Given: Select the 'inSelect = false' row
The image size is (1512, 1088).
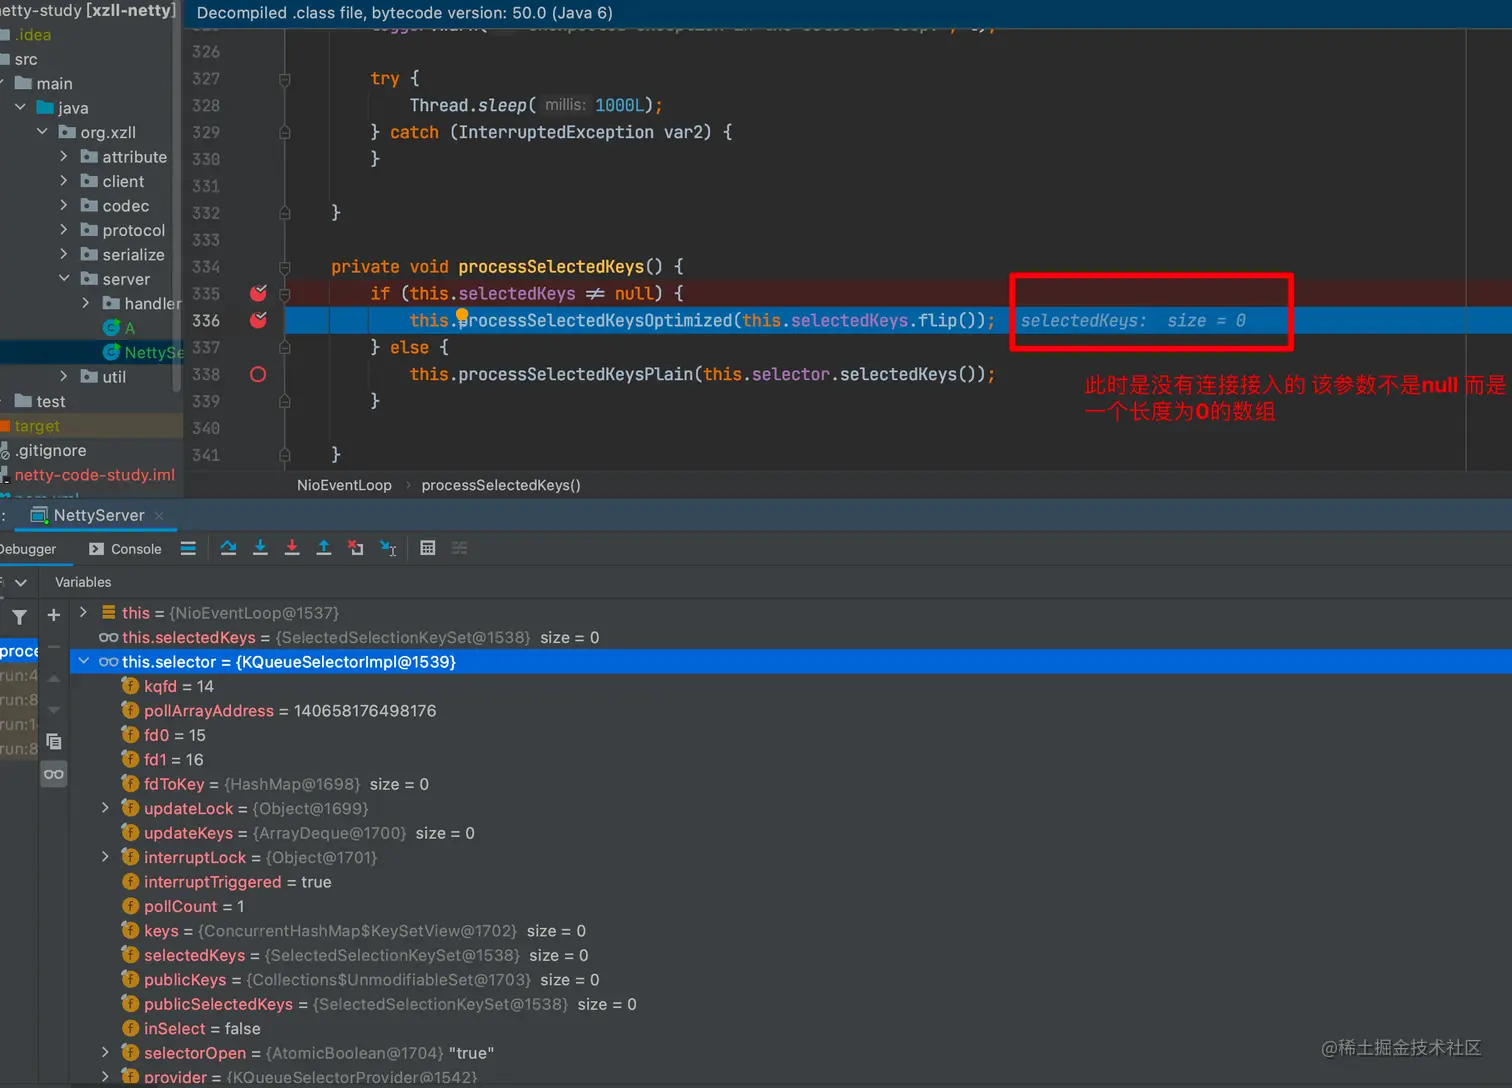Looking at the screenshot, I should point(790,1028).
